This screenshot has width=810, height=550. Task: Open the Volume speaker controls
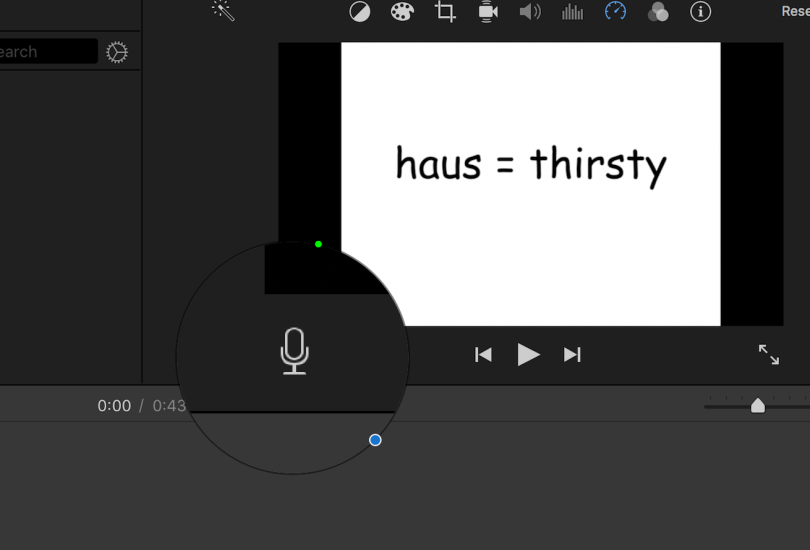coord(530,12)
